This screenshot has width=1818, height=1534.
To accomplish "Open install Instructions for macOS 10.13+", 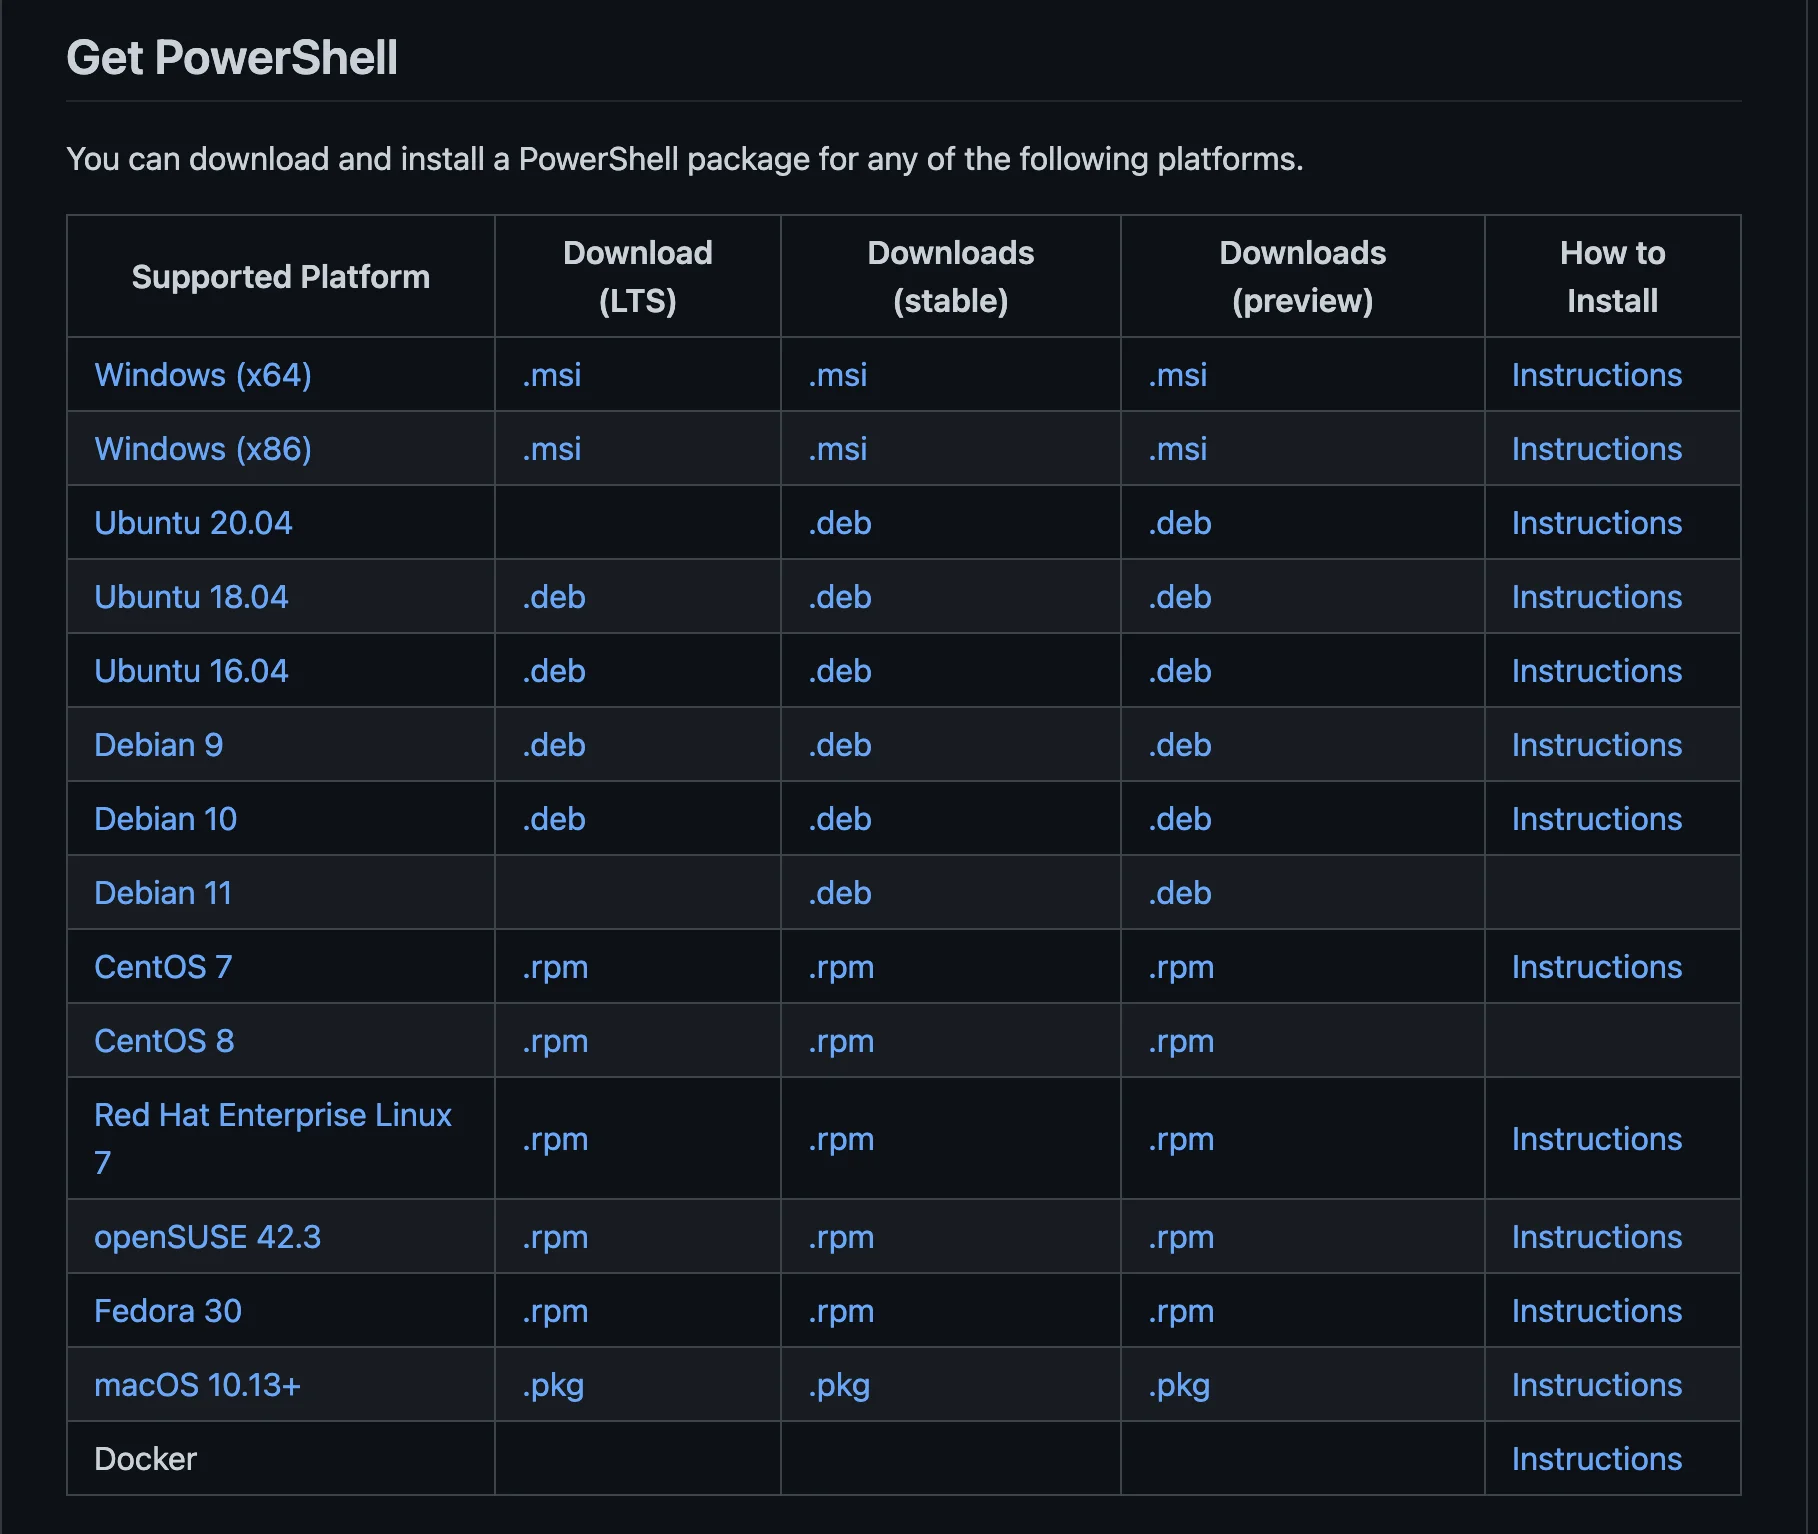I will pos(1596,1385).
